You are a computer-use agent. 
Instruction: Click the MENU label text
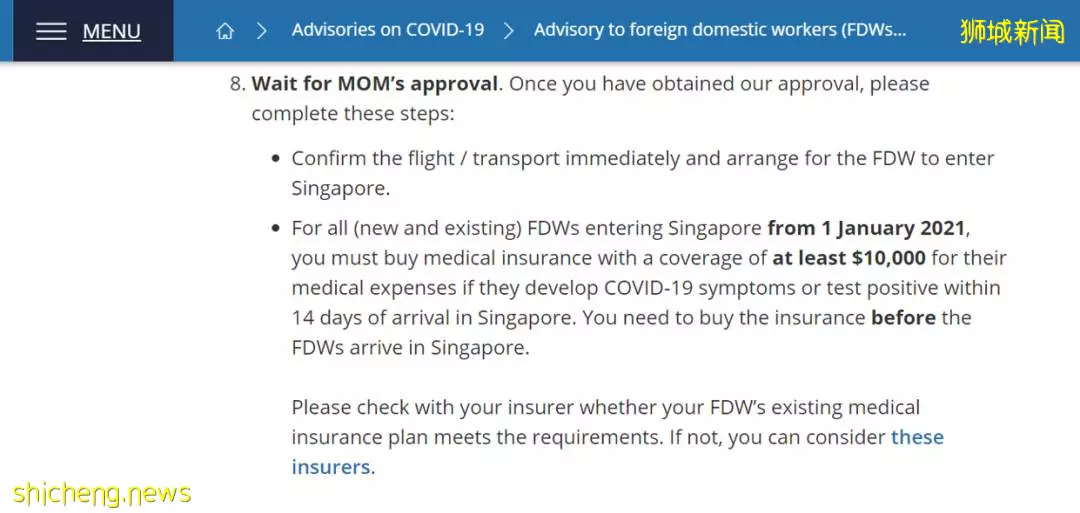(112, 32)
